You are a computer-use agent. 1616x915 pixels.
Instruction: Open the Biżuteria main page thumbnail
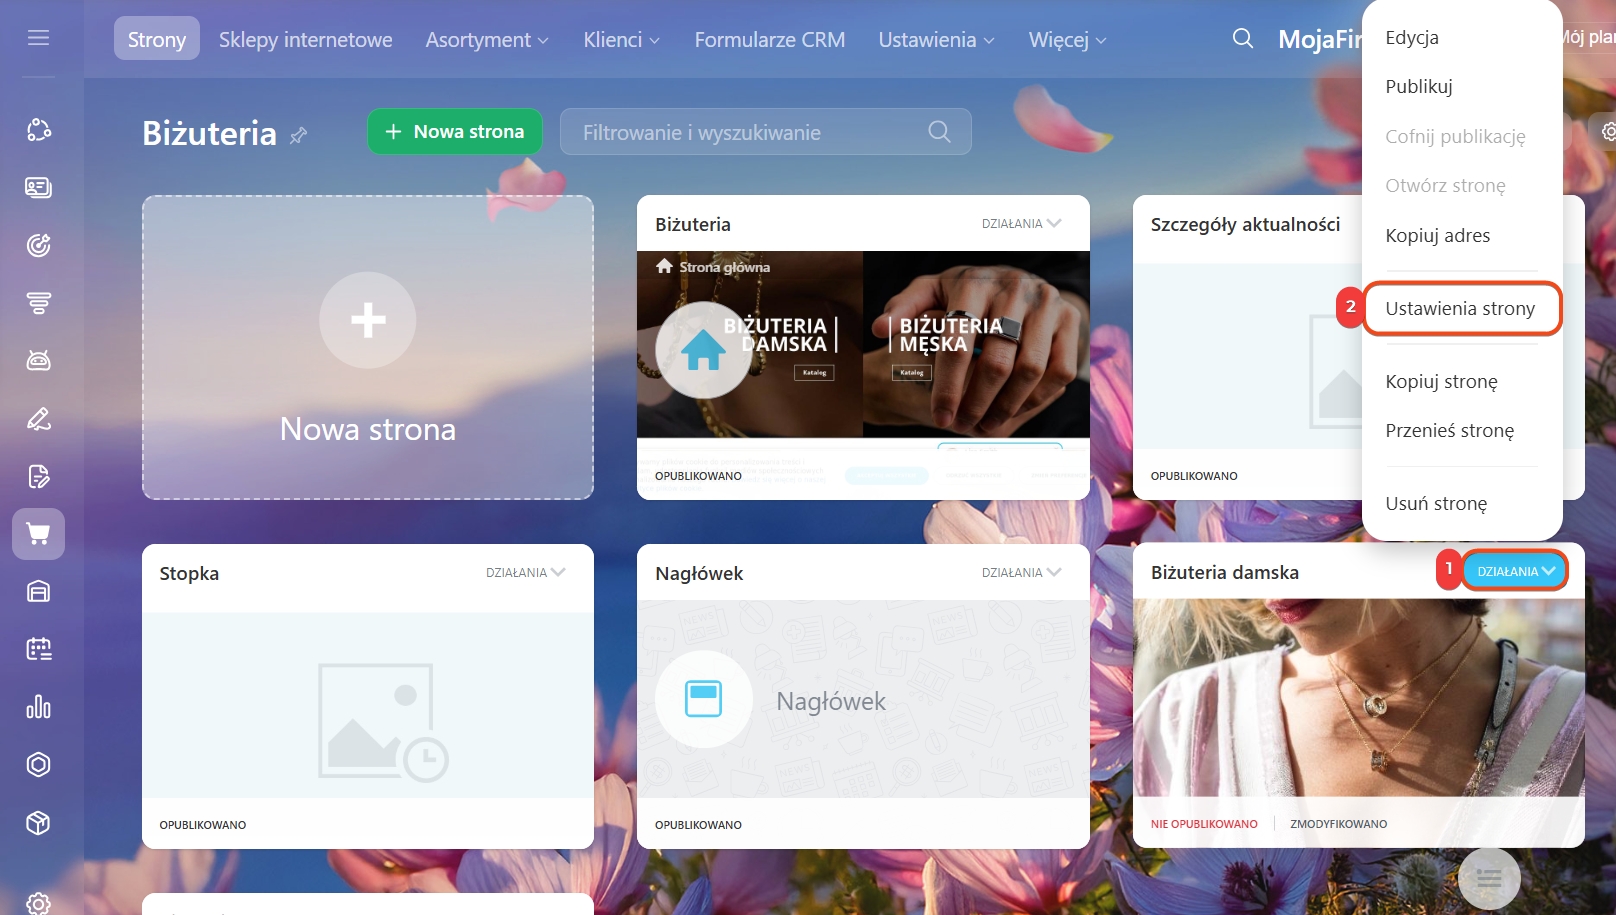point(862,345)
